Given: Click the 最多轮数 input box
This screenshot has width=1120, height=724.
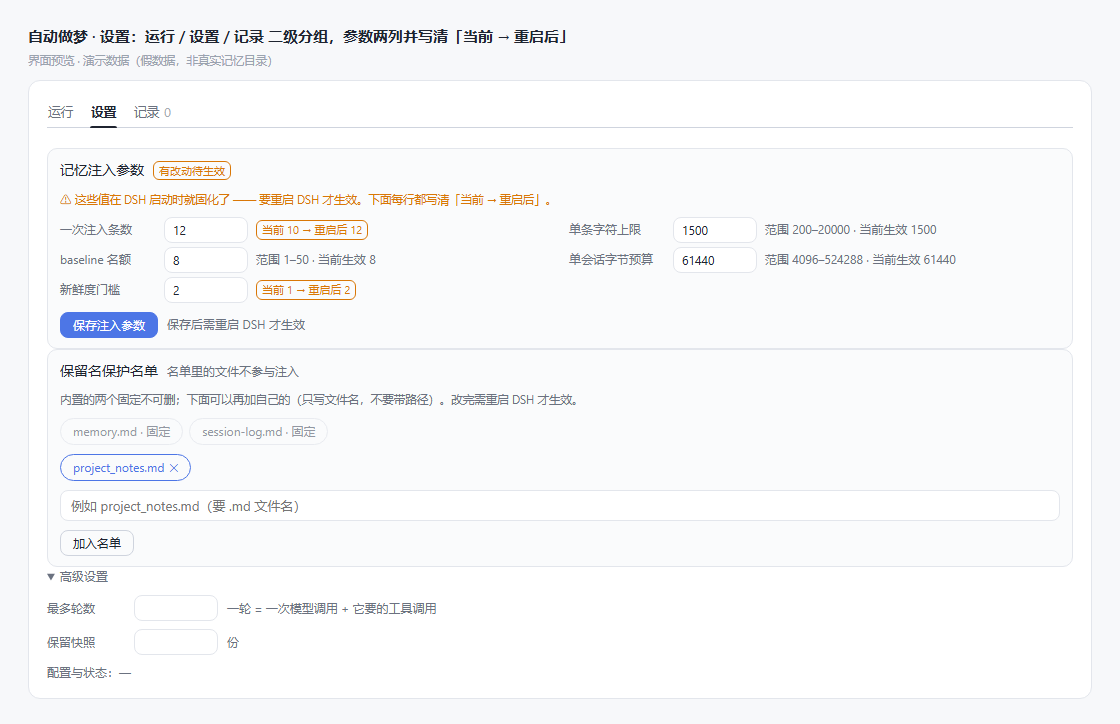Looking at the screenshot, I should 176,608.
